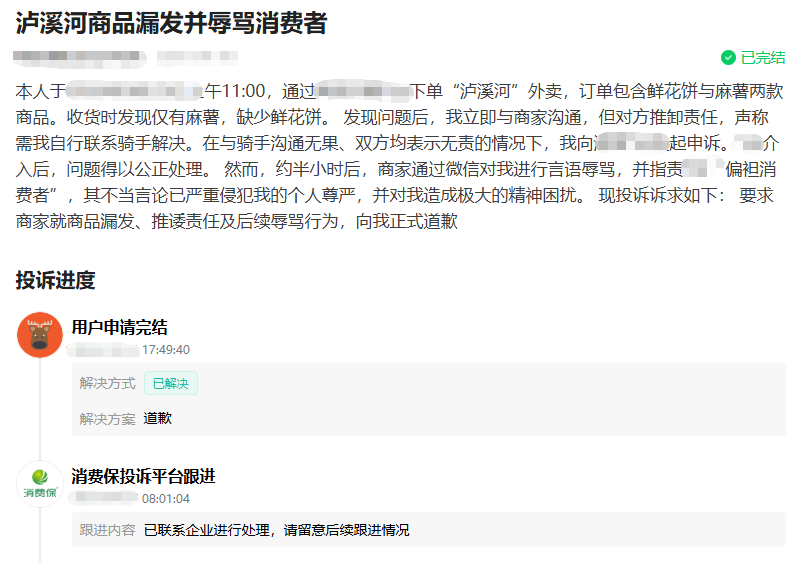801x562 pixels.
Task: Click the 投诉进度 section heading
Action: pyautogui.click(x=55, y=280)
